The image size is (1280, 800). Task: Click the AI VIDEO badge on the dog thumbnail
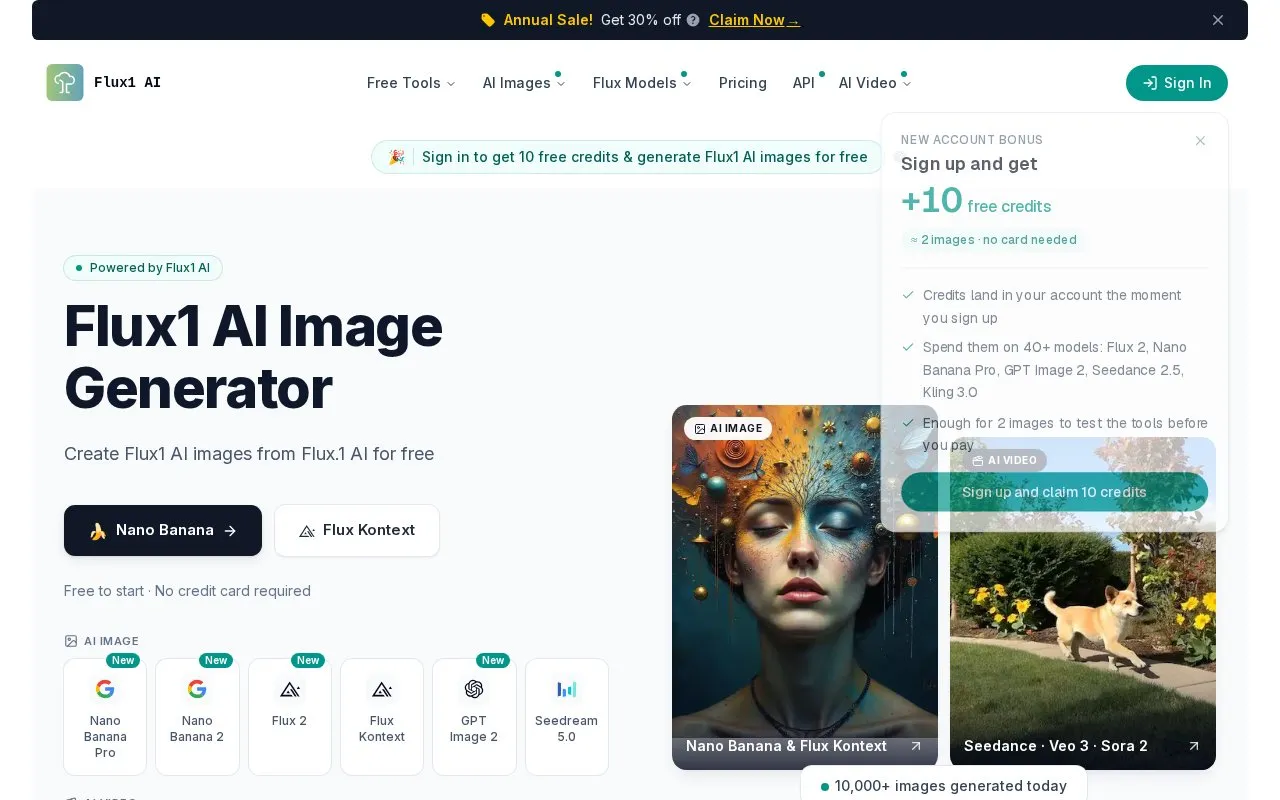pyautogui.click(x=1005, y=460)
